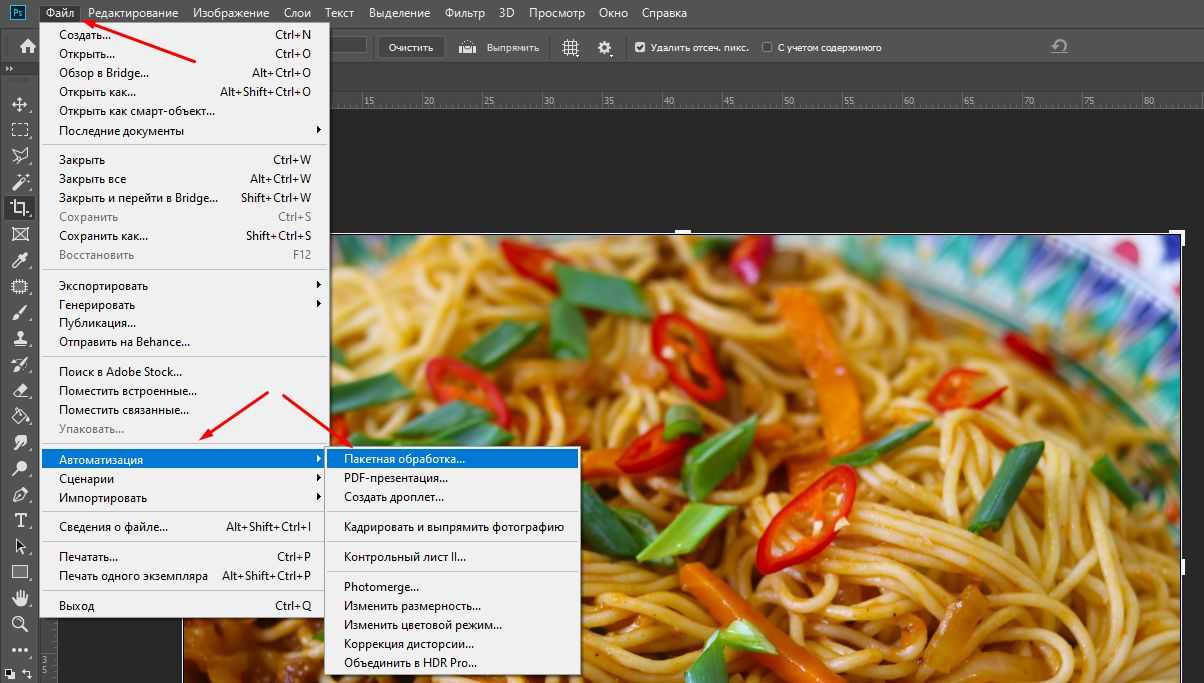Select the Horizontal Type tool
The width and height of the screenshot is (1204, 683).
[x=19, y=520]
